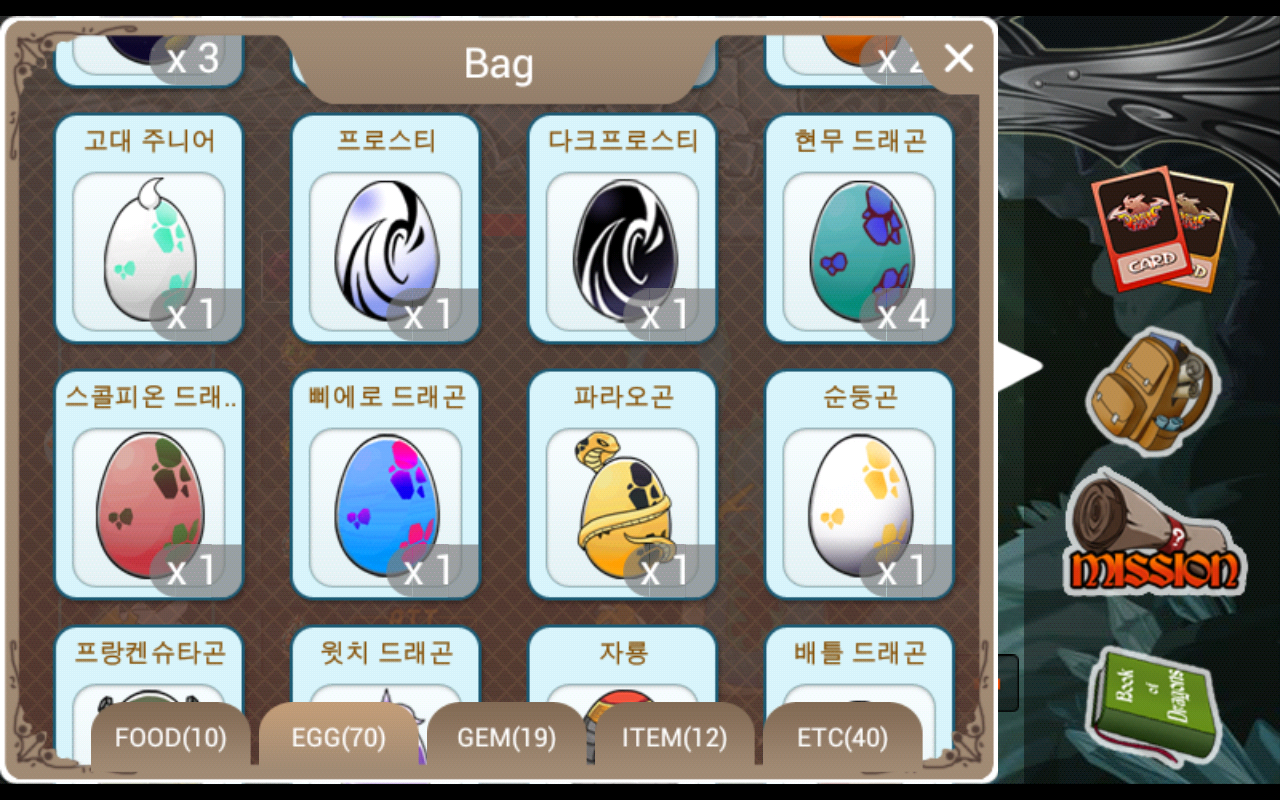
Task: Select the 삐에로 드래곤 egg
Action: 386,485
